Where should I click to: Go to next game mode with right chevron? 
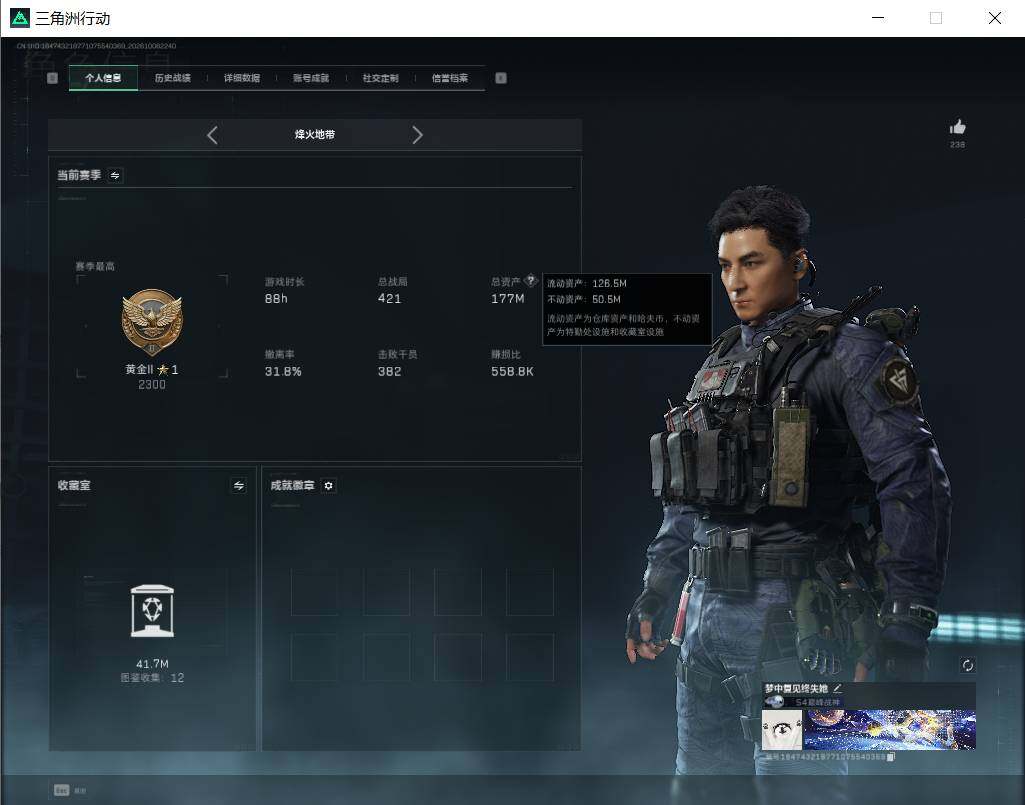(418, 135)
